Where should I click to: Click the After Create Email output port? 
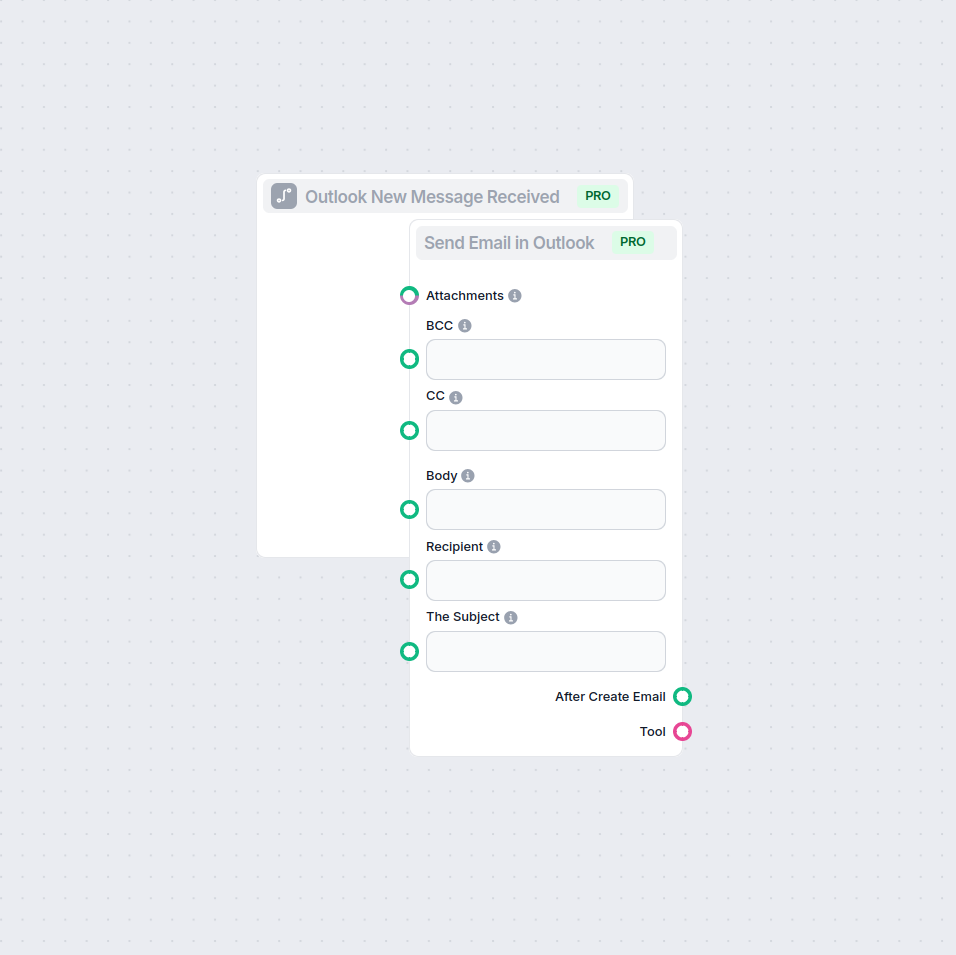click(x=681, y=696)
